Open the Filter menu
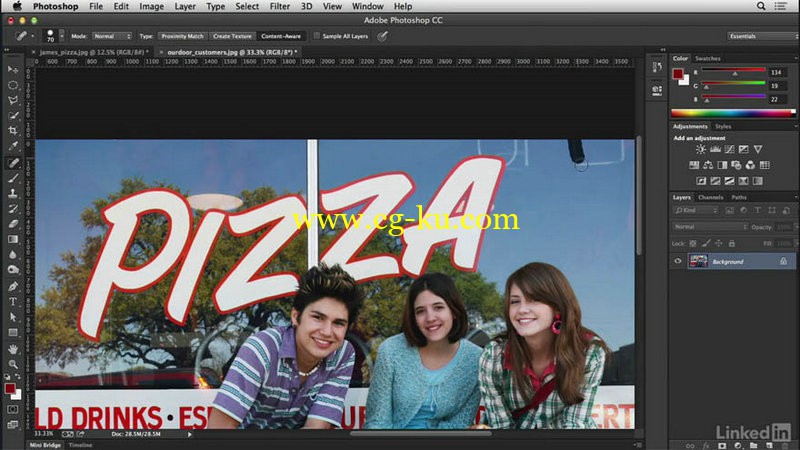This screenshot has width=800, height=450. click(280, 6)
